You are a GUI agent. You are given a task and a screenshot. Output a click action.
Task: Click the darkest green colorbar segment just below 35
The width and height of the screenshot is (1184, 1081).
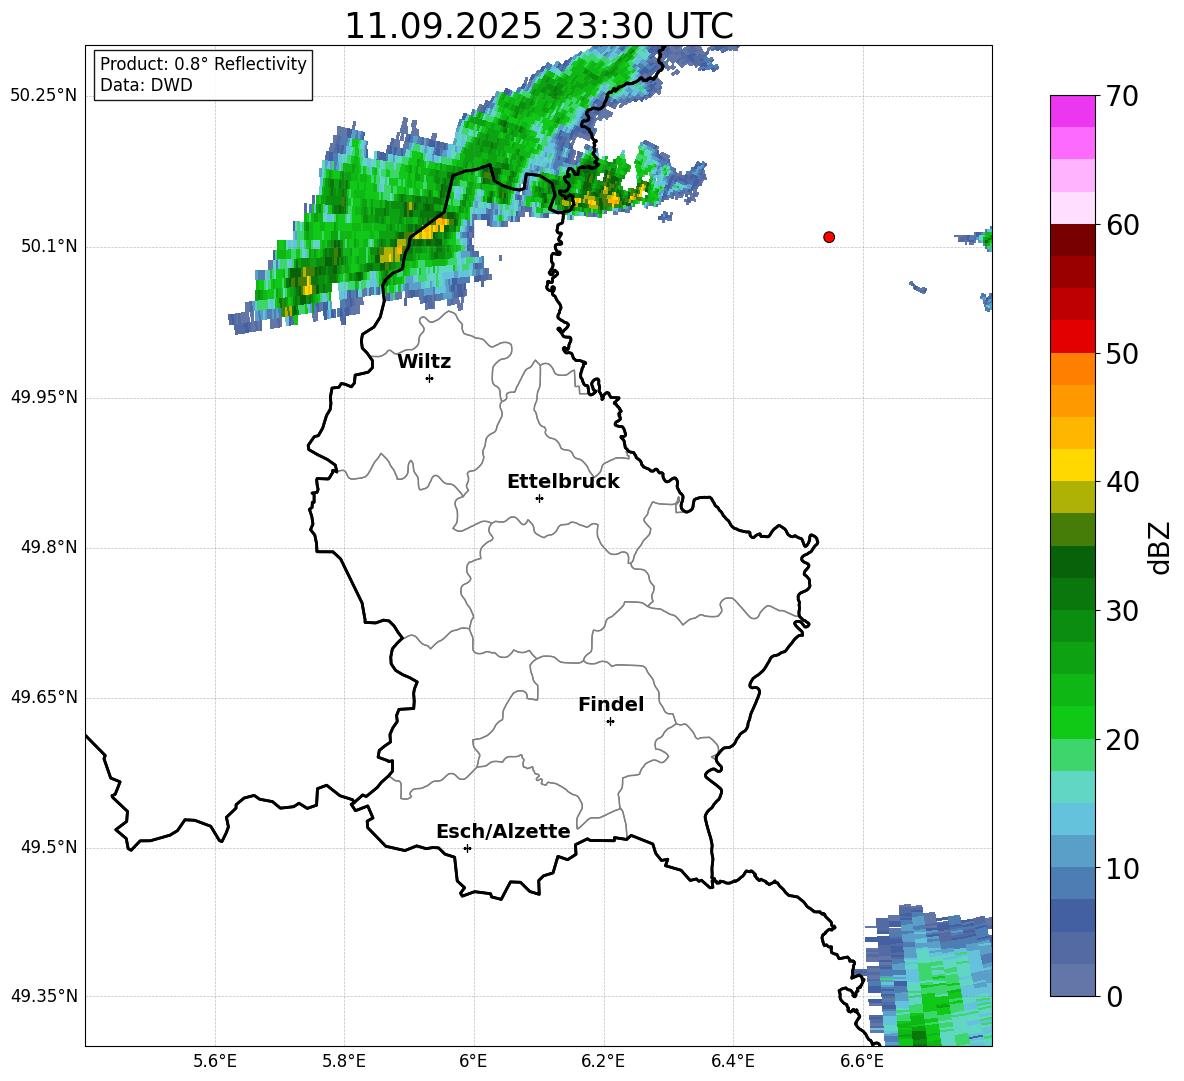pyautogui.click(x=1072, y=562)
